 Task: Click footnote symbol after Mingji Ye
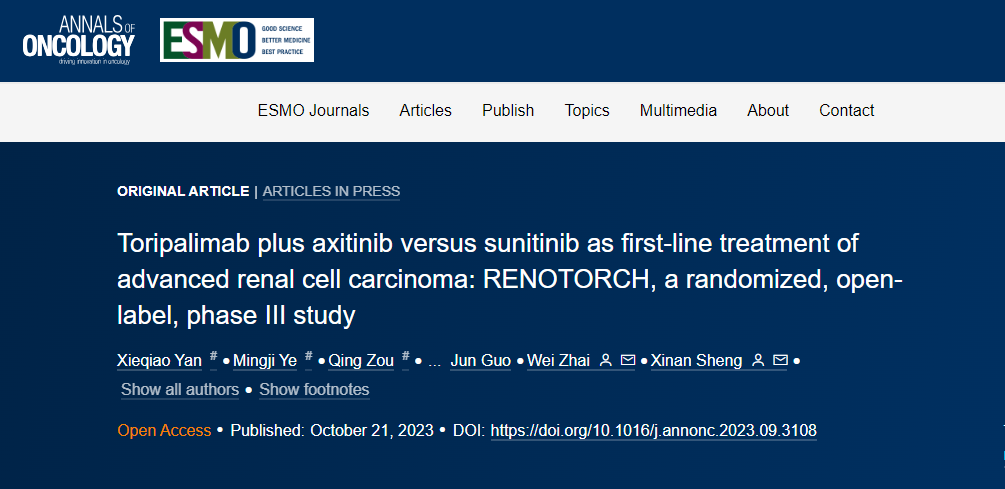(x=309, y=357)
